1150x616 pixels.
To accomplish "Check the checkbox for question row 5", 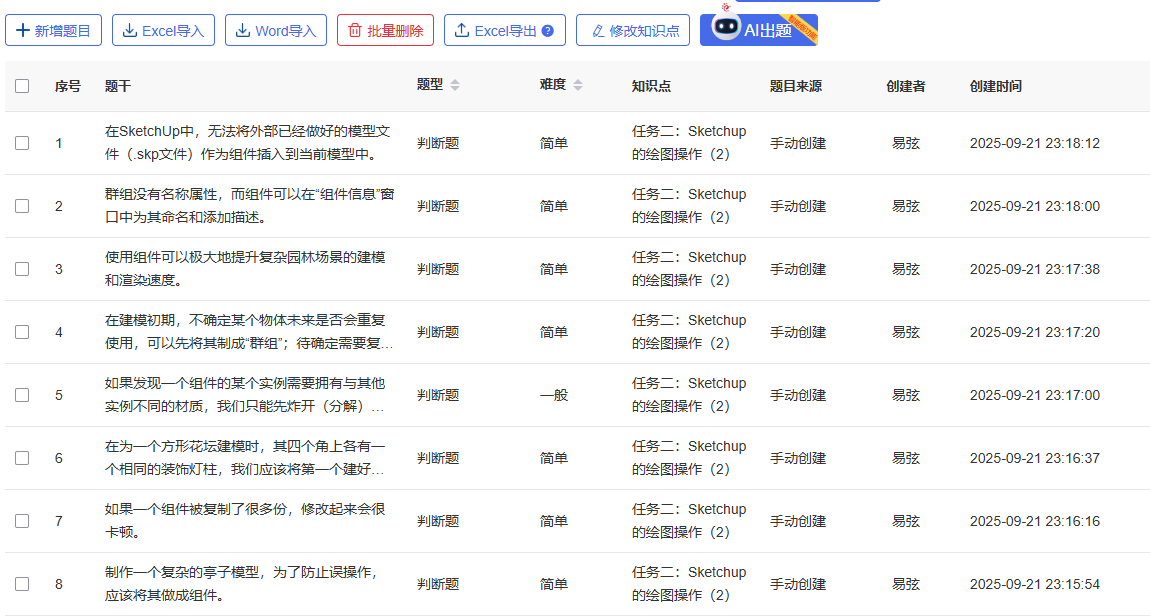I will [22, 395].
